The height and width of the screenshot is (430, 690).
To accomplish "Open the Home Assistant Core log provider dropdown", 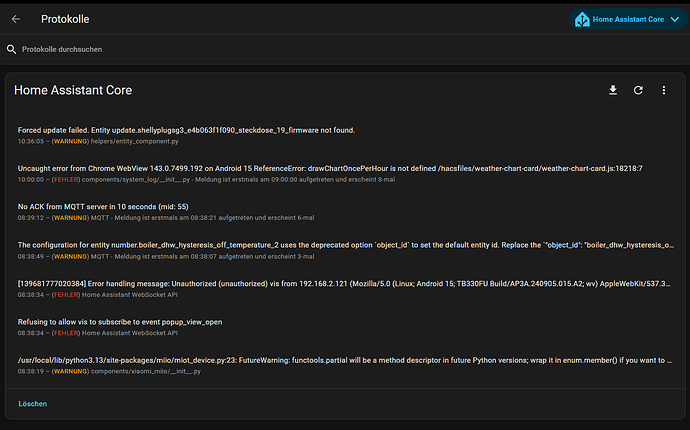I will [628, 19].
